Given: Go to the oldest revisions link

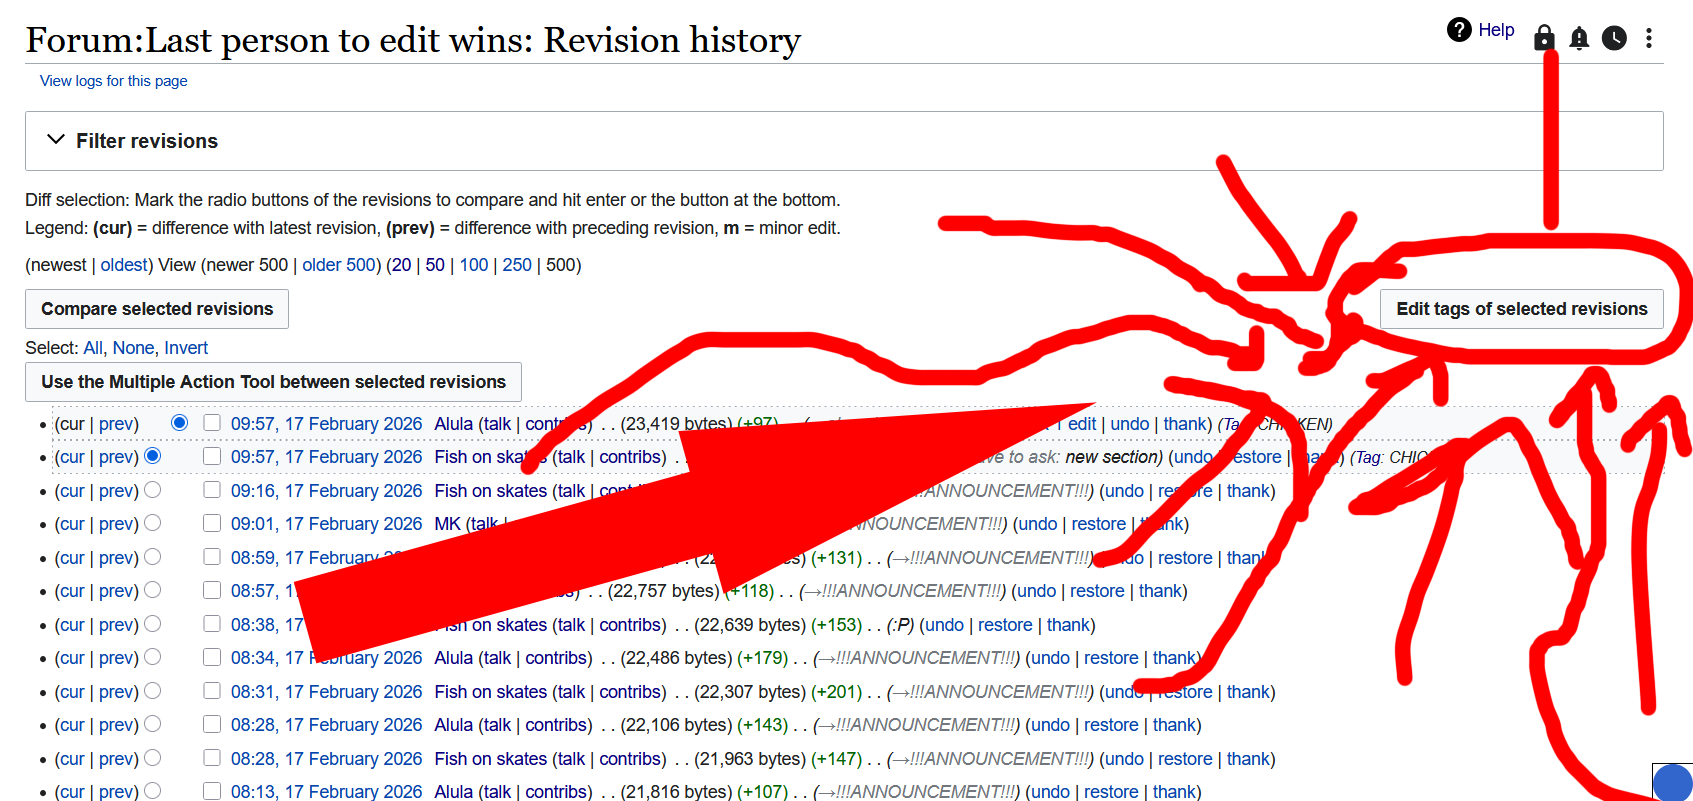Looking at the screenshot, I should pyautogui.click(x=124, y=265).
